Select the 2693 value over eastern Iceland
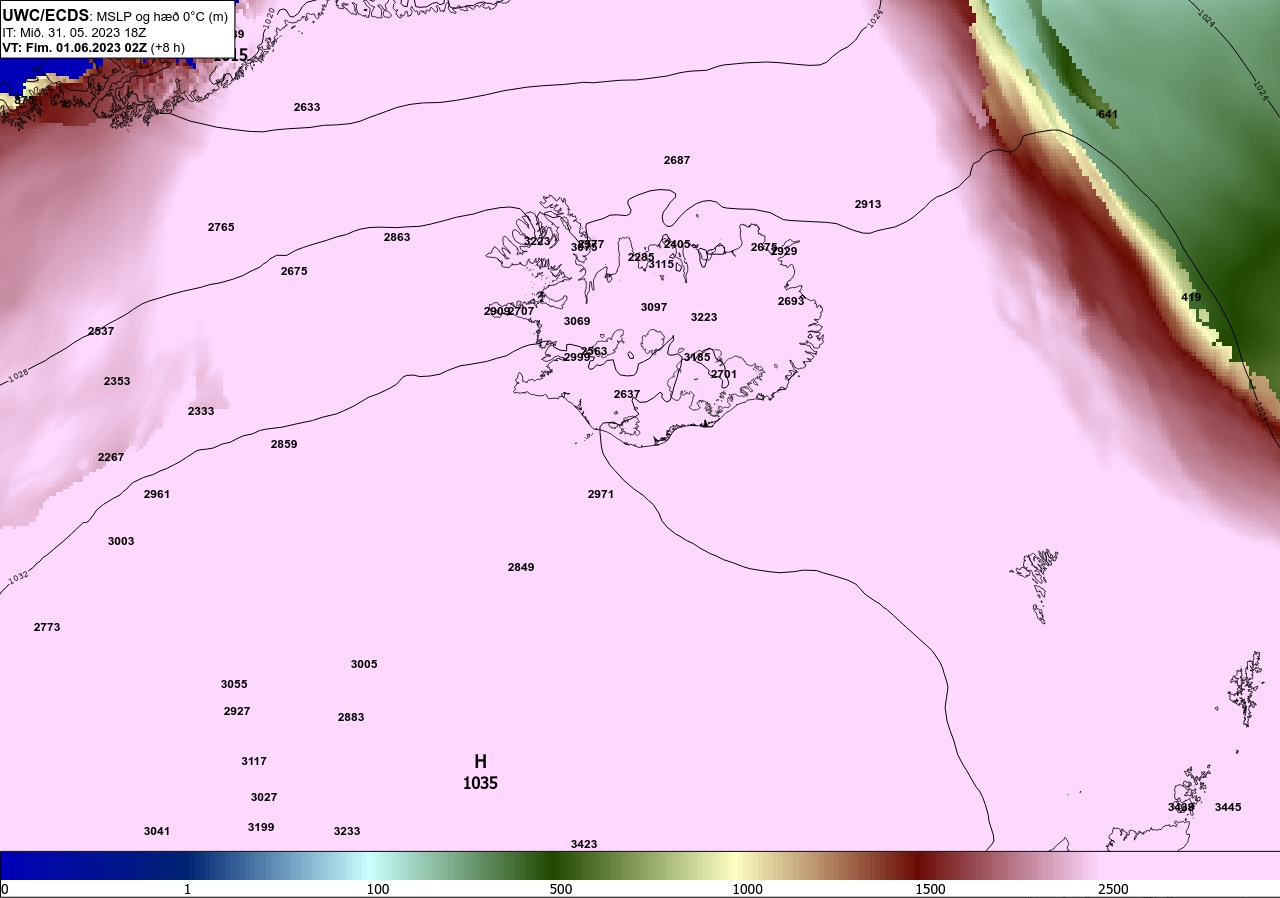Screen dimensions: 1280x898 click(x=791, y=301)
